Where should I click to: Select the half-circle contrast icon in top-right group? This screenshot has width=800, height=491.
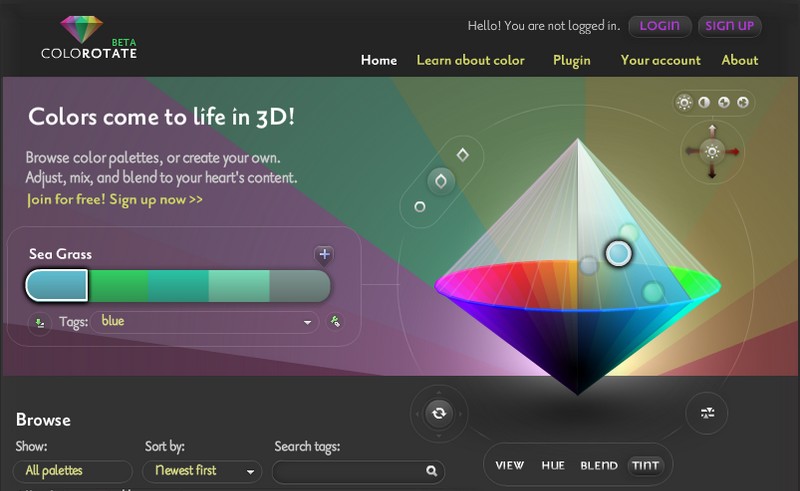[704, 102]
